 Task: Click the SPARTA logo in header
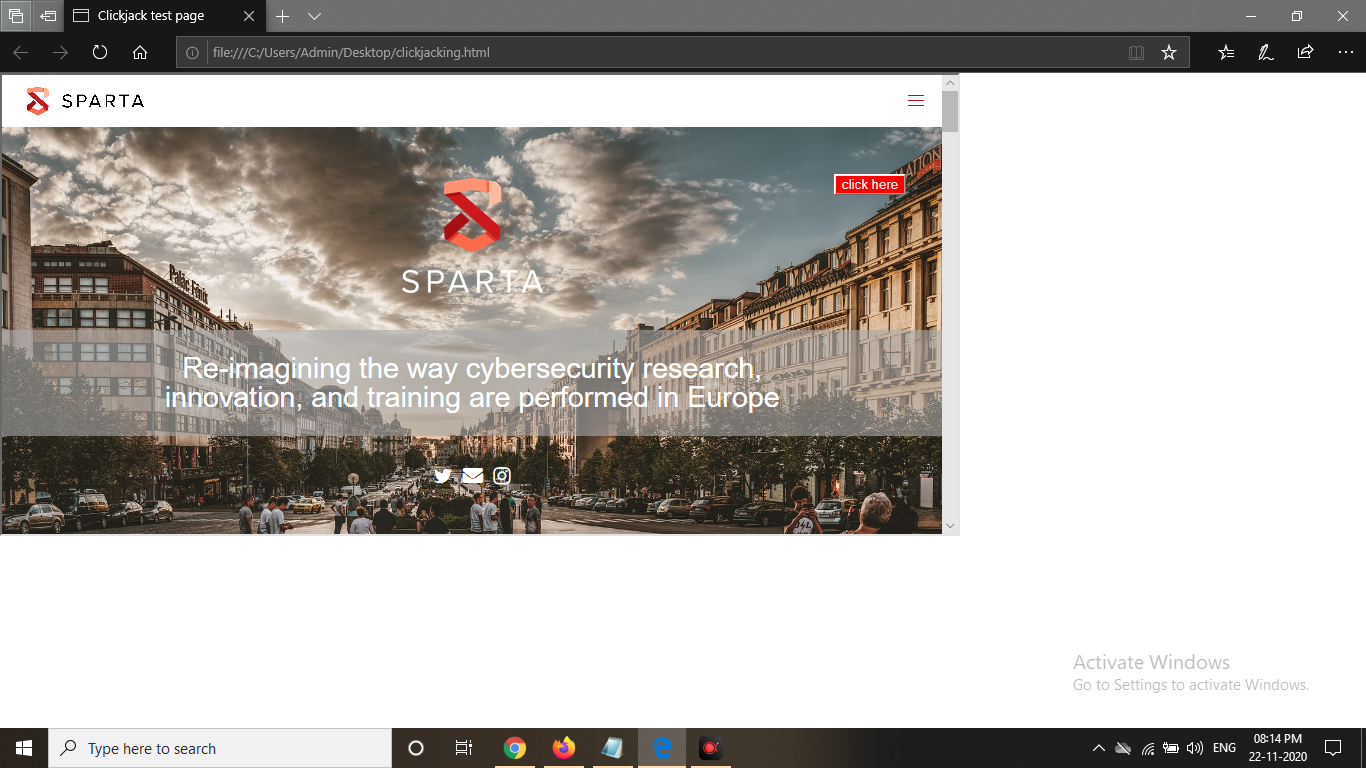(85, 101)
